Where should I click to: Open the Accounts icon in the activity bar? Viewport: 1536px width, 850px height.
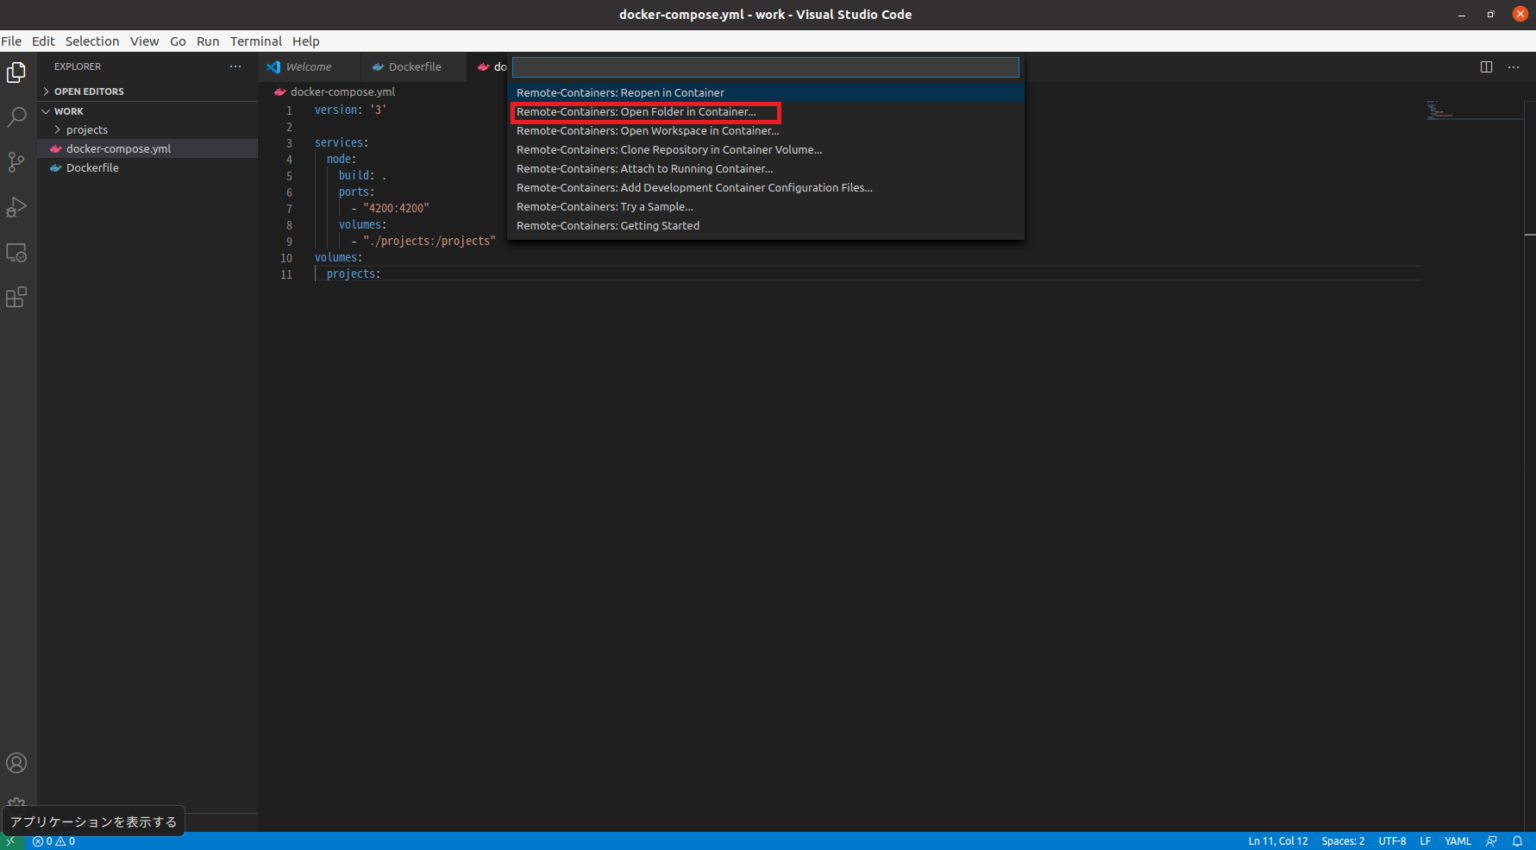point(16,763)
